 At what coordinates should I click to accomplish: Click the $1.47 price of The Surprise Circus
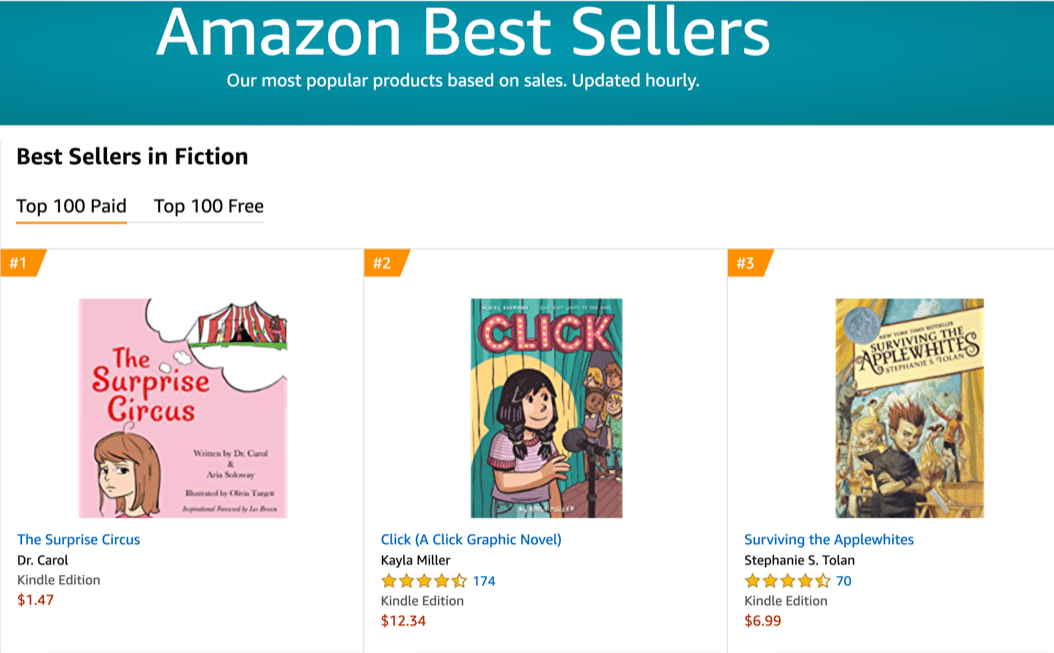pyautogui.click(x=35, y=600)
